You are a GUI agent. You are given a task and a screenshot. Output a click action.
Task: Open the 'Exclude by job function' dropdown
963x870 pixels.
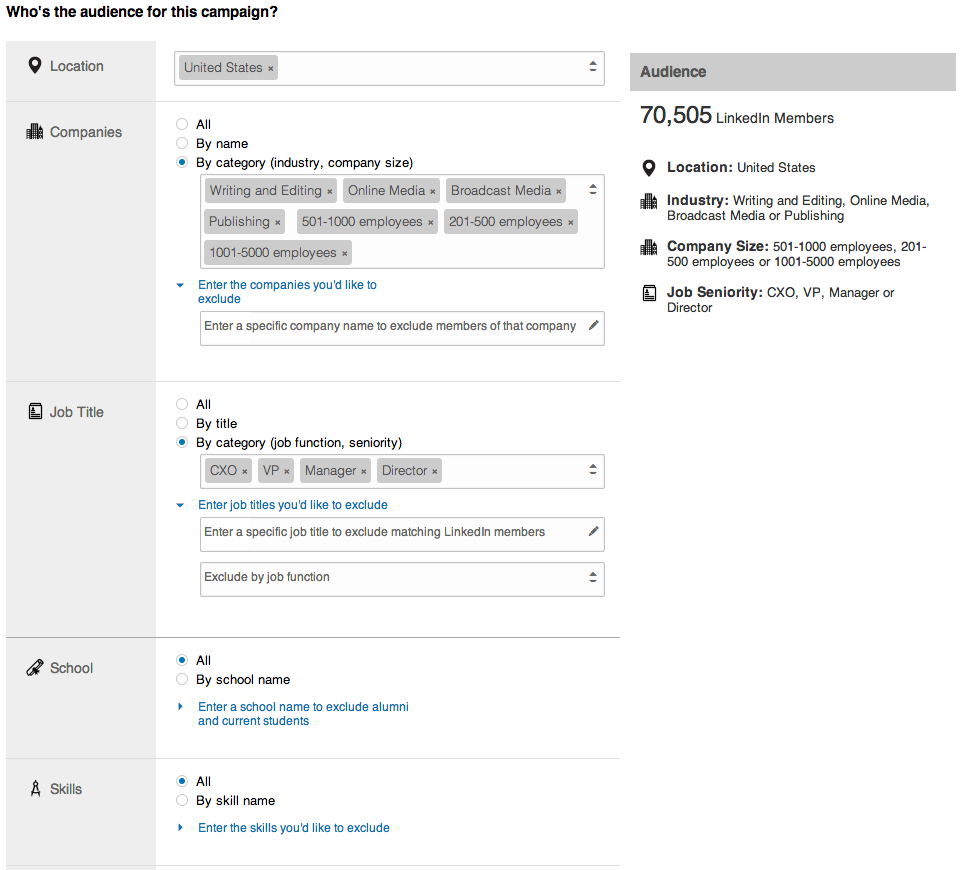pos(592,578)
